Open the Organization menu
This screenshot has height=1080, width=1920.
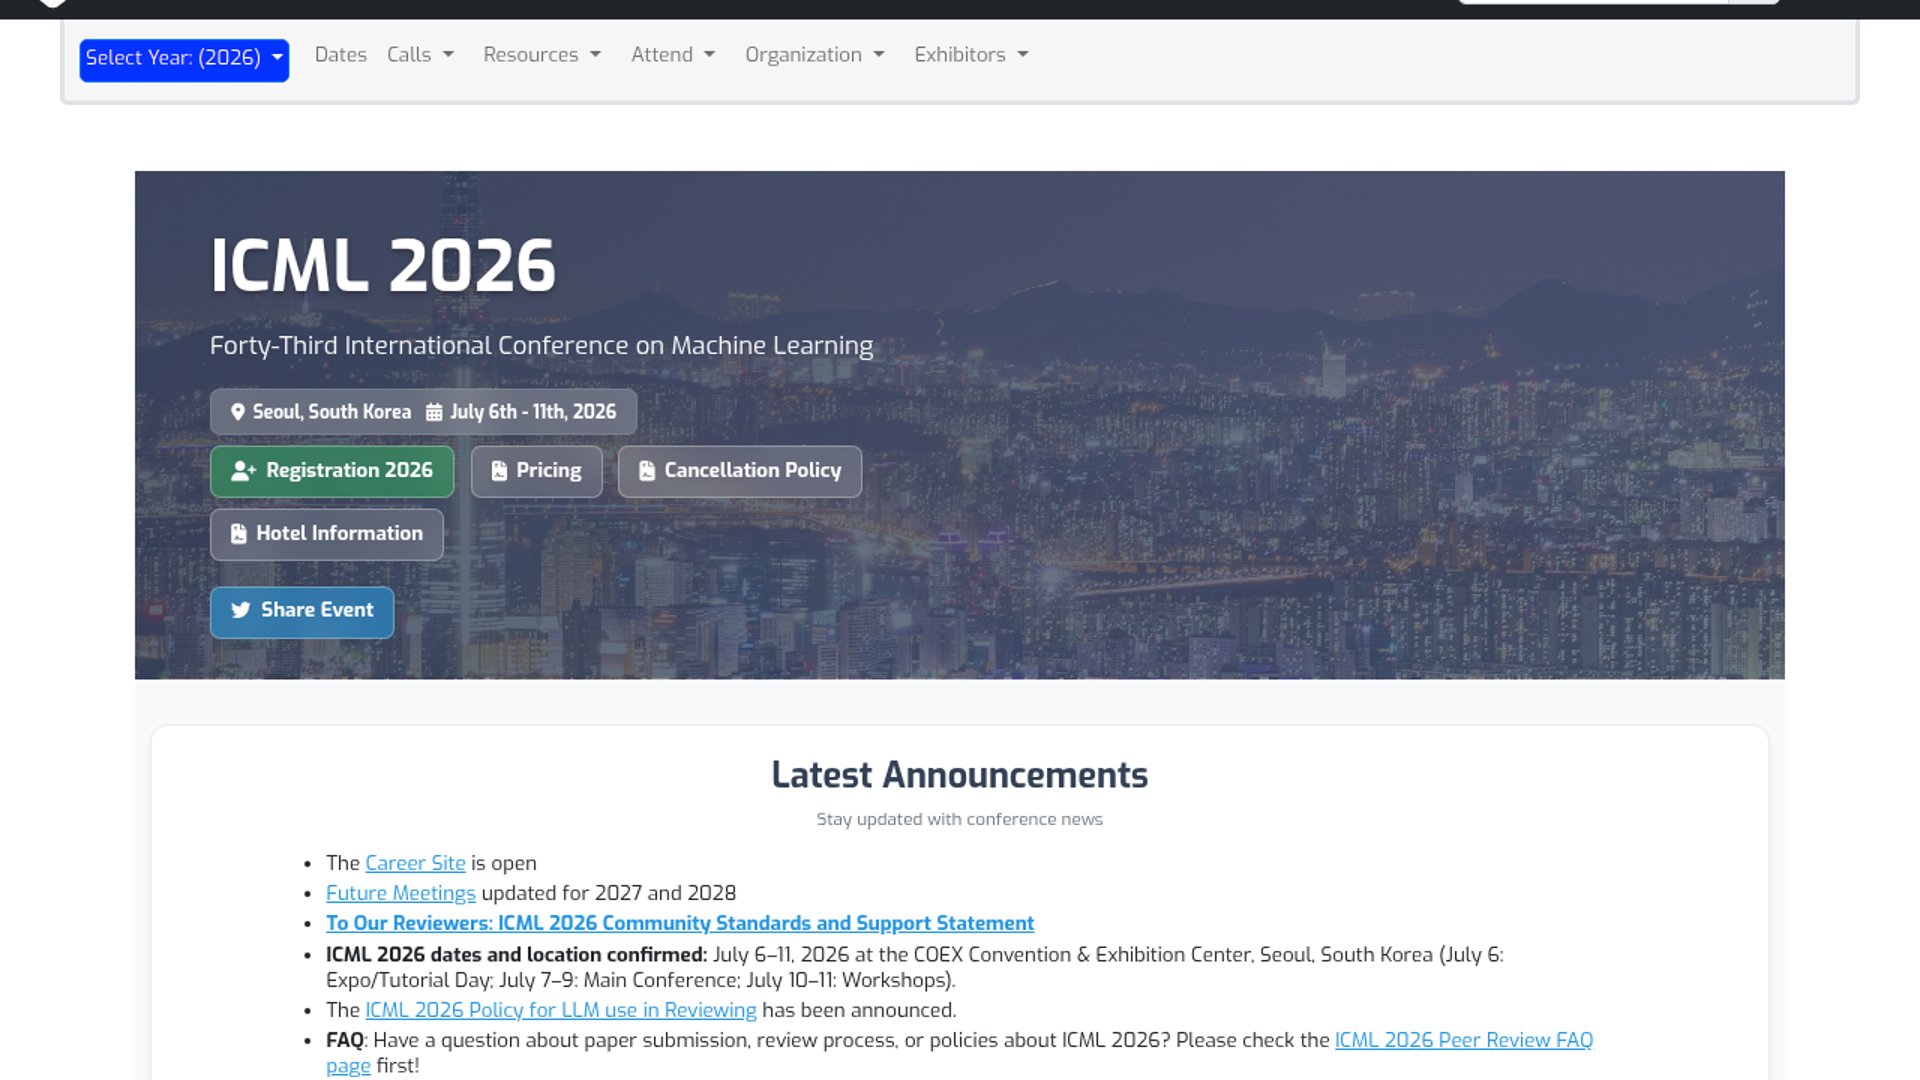coord(814,55)
